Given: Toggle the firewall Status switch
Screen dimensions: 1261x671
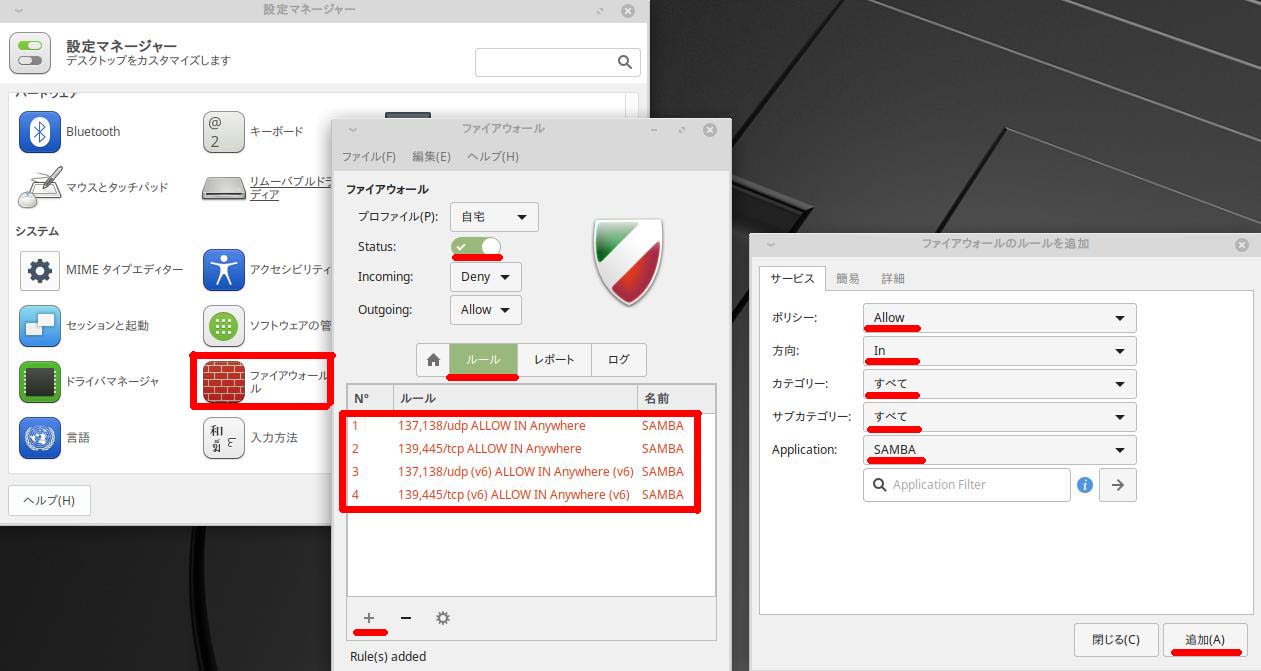Looking at the screenshot, I should tap(476, 246).
